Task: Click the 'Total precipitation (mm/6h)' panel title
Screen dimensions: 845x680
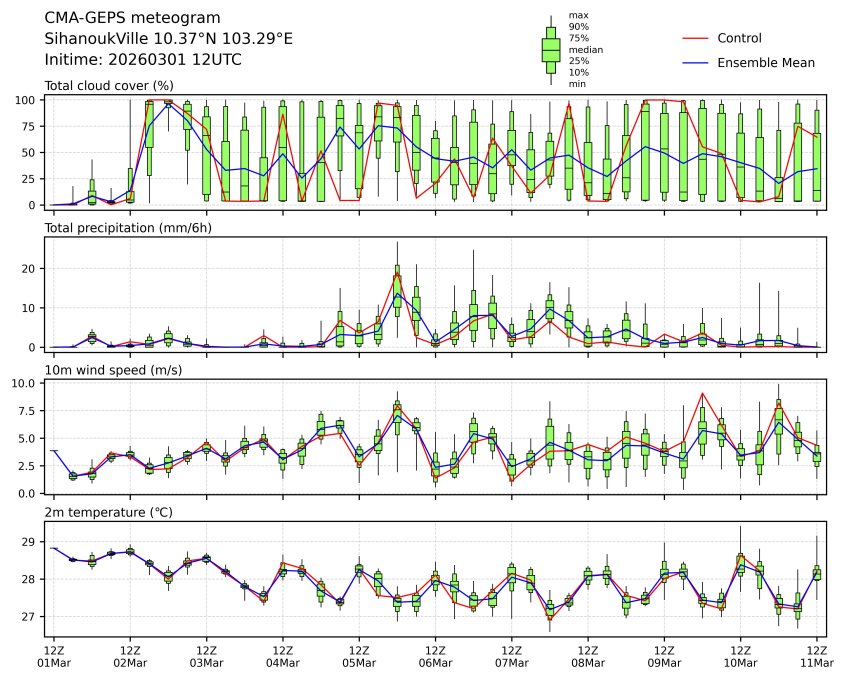Action: point(131,228)
